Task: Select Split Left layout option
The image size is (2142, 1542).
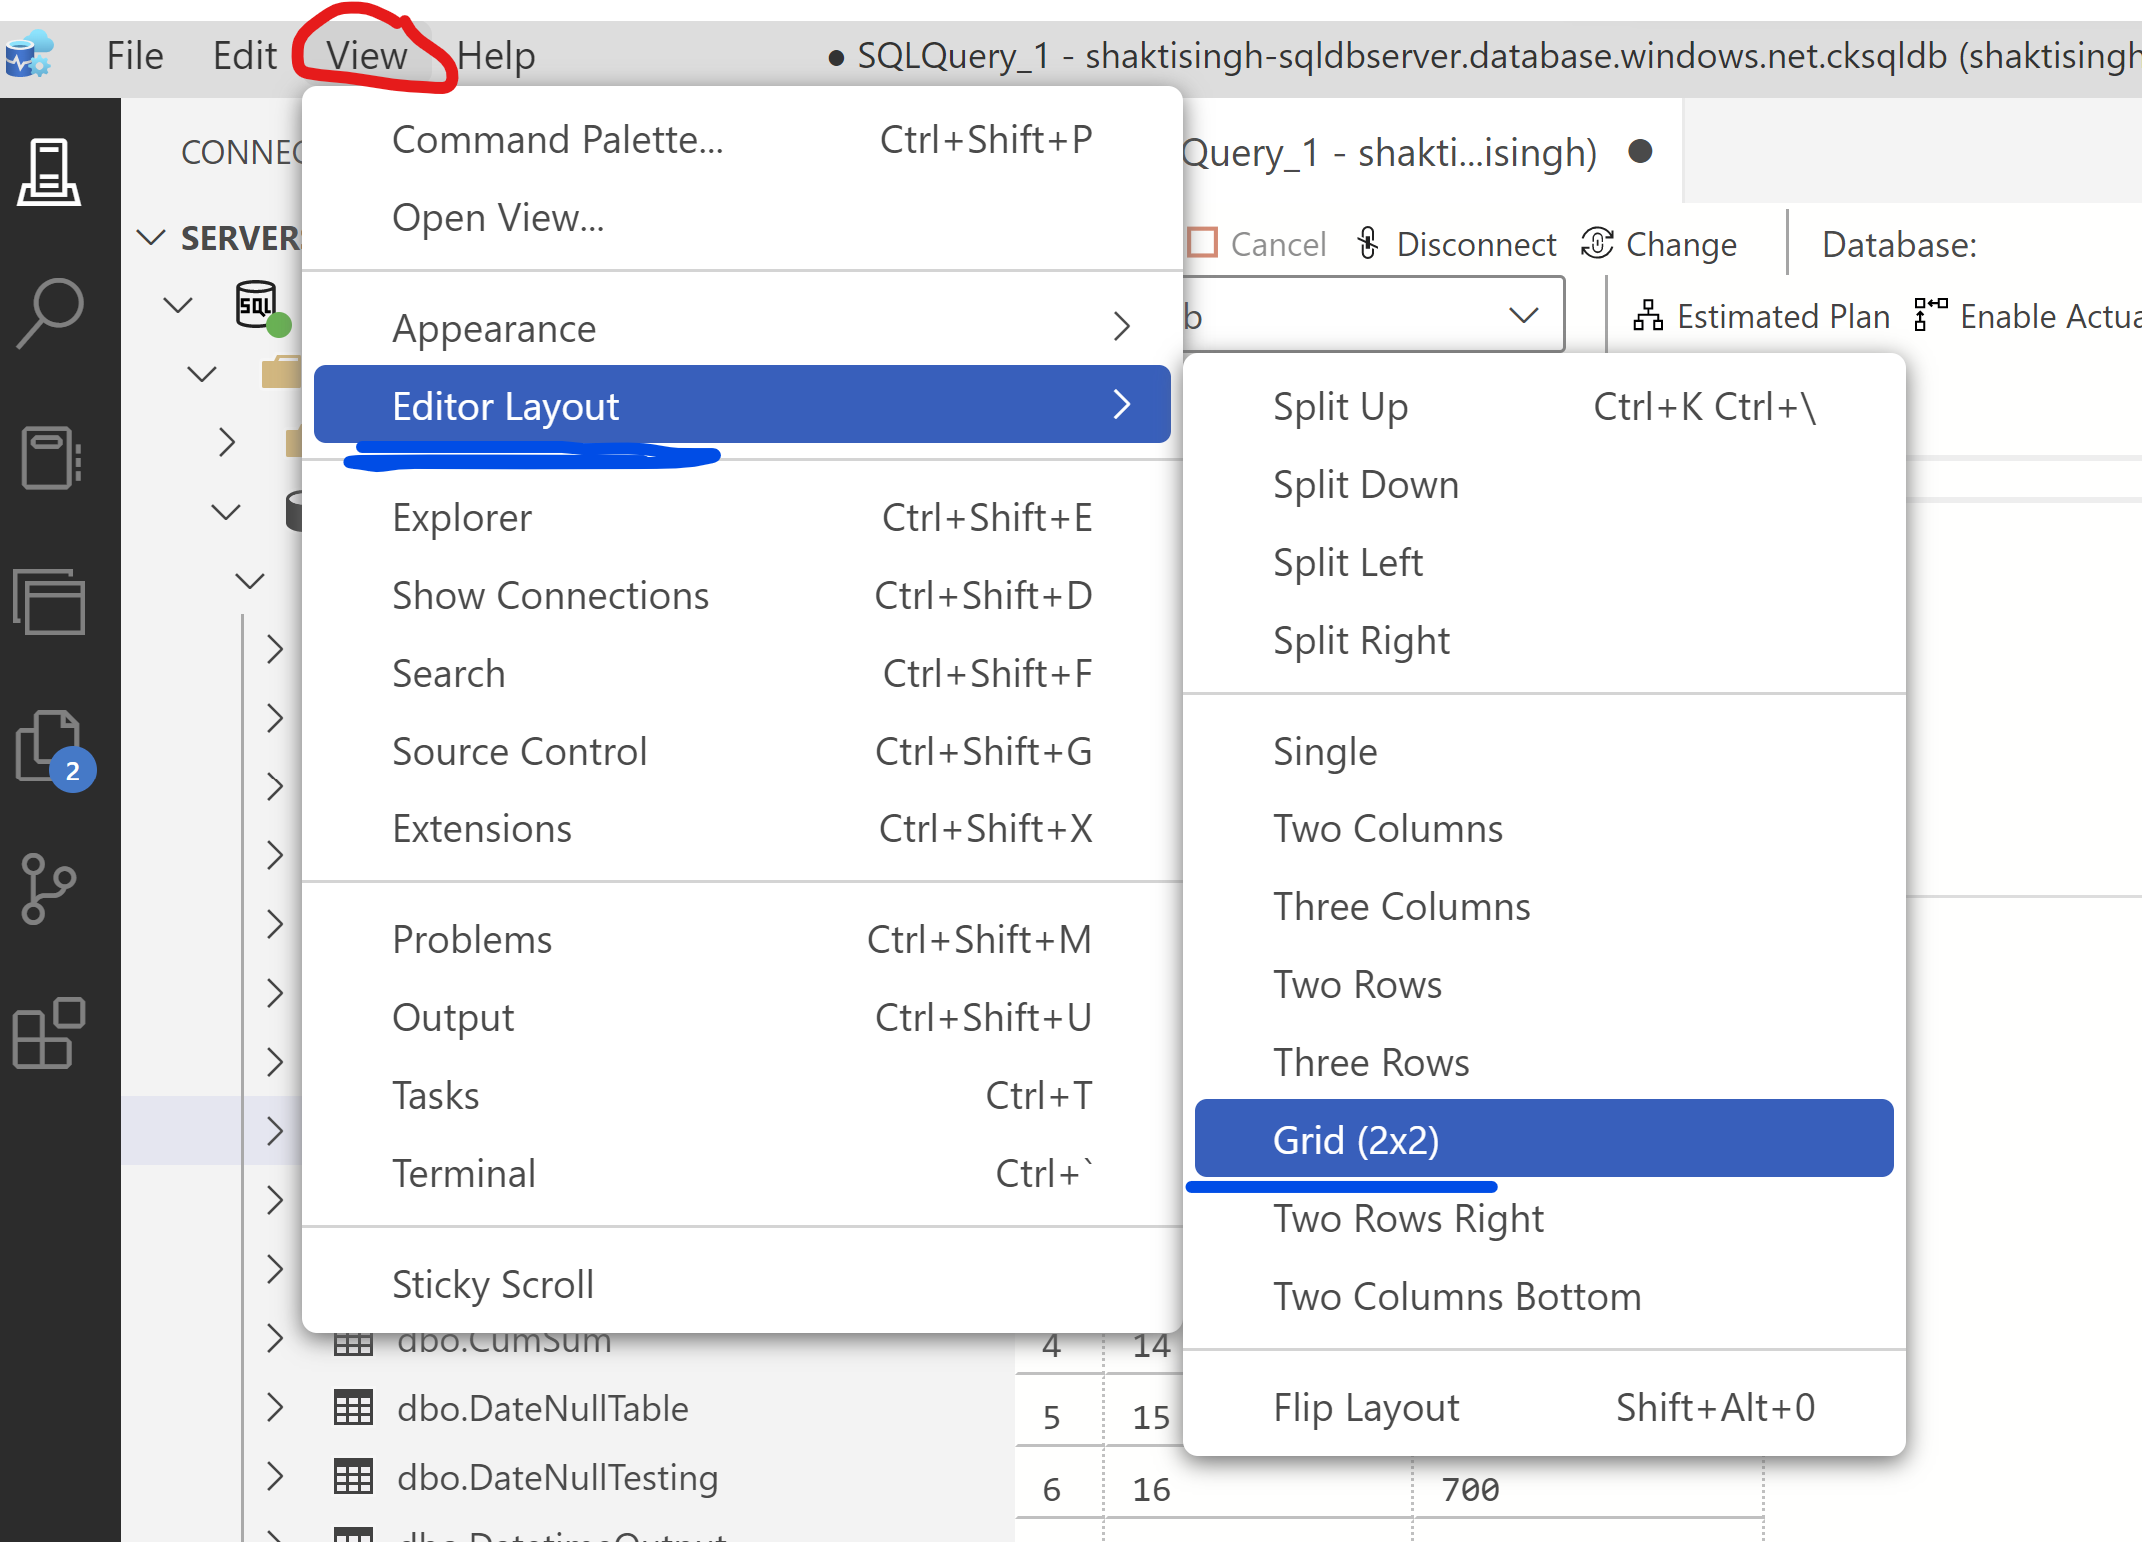Action: tap(1544, 563)
